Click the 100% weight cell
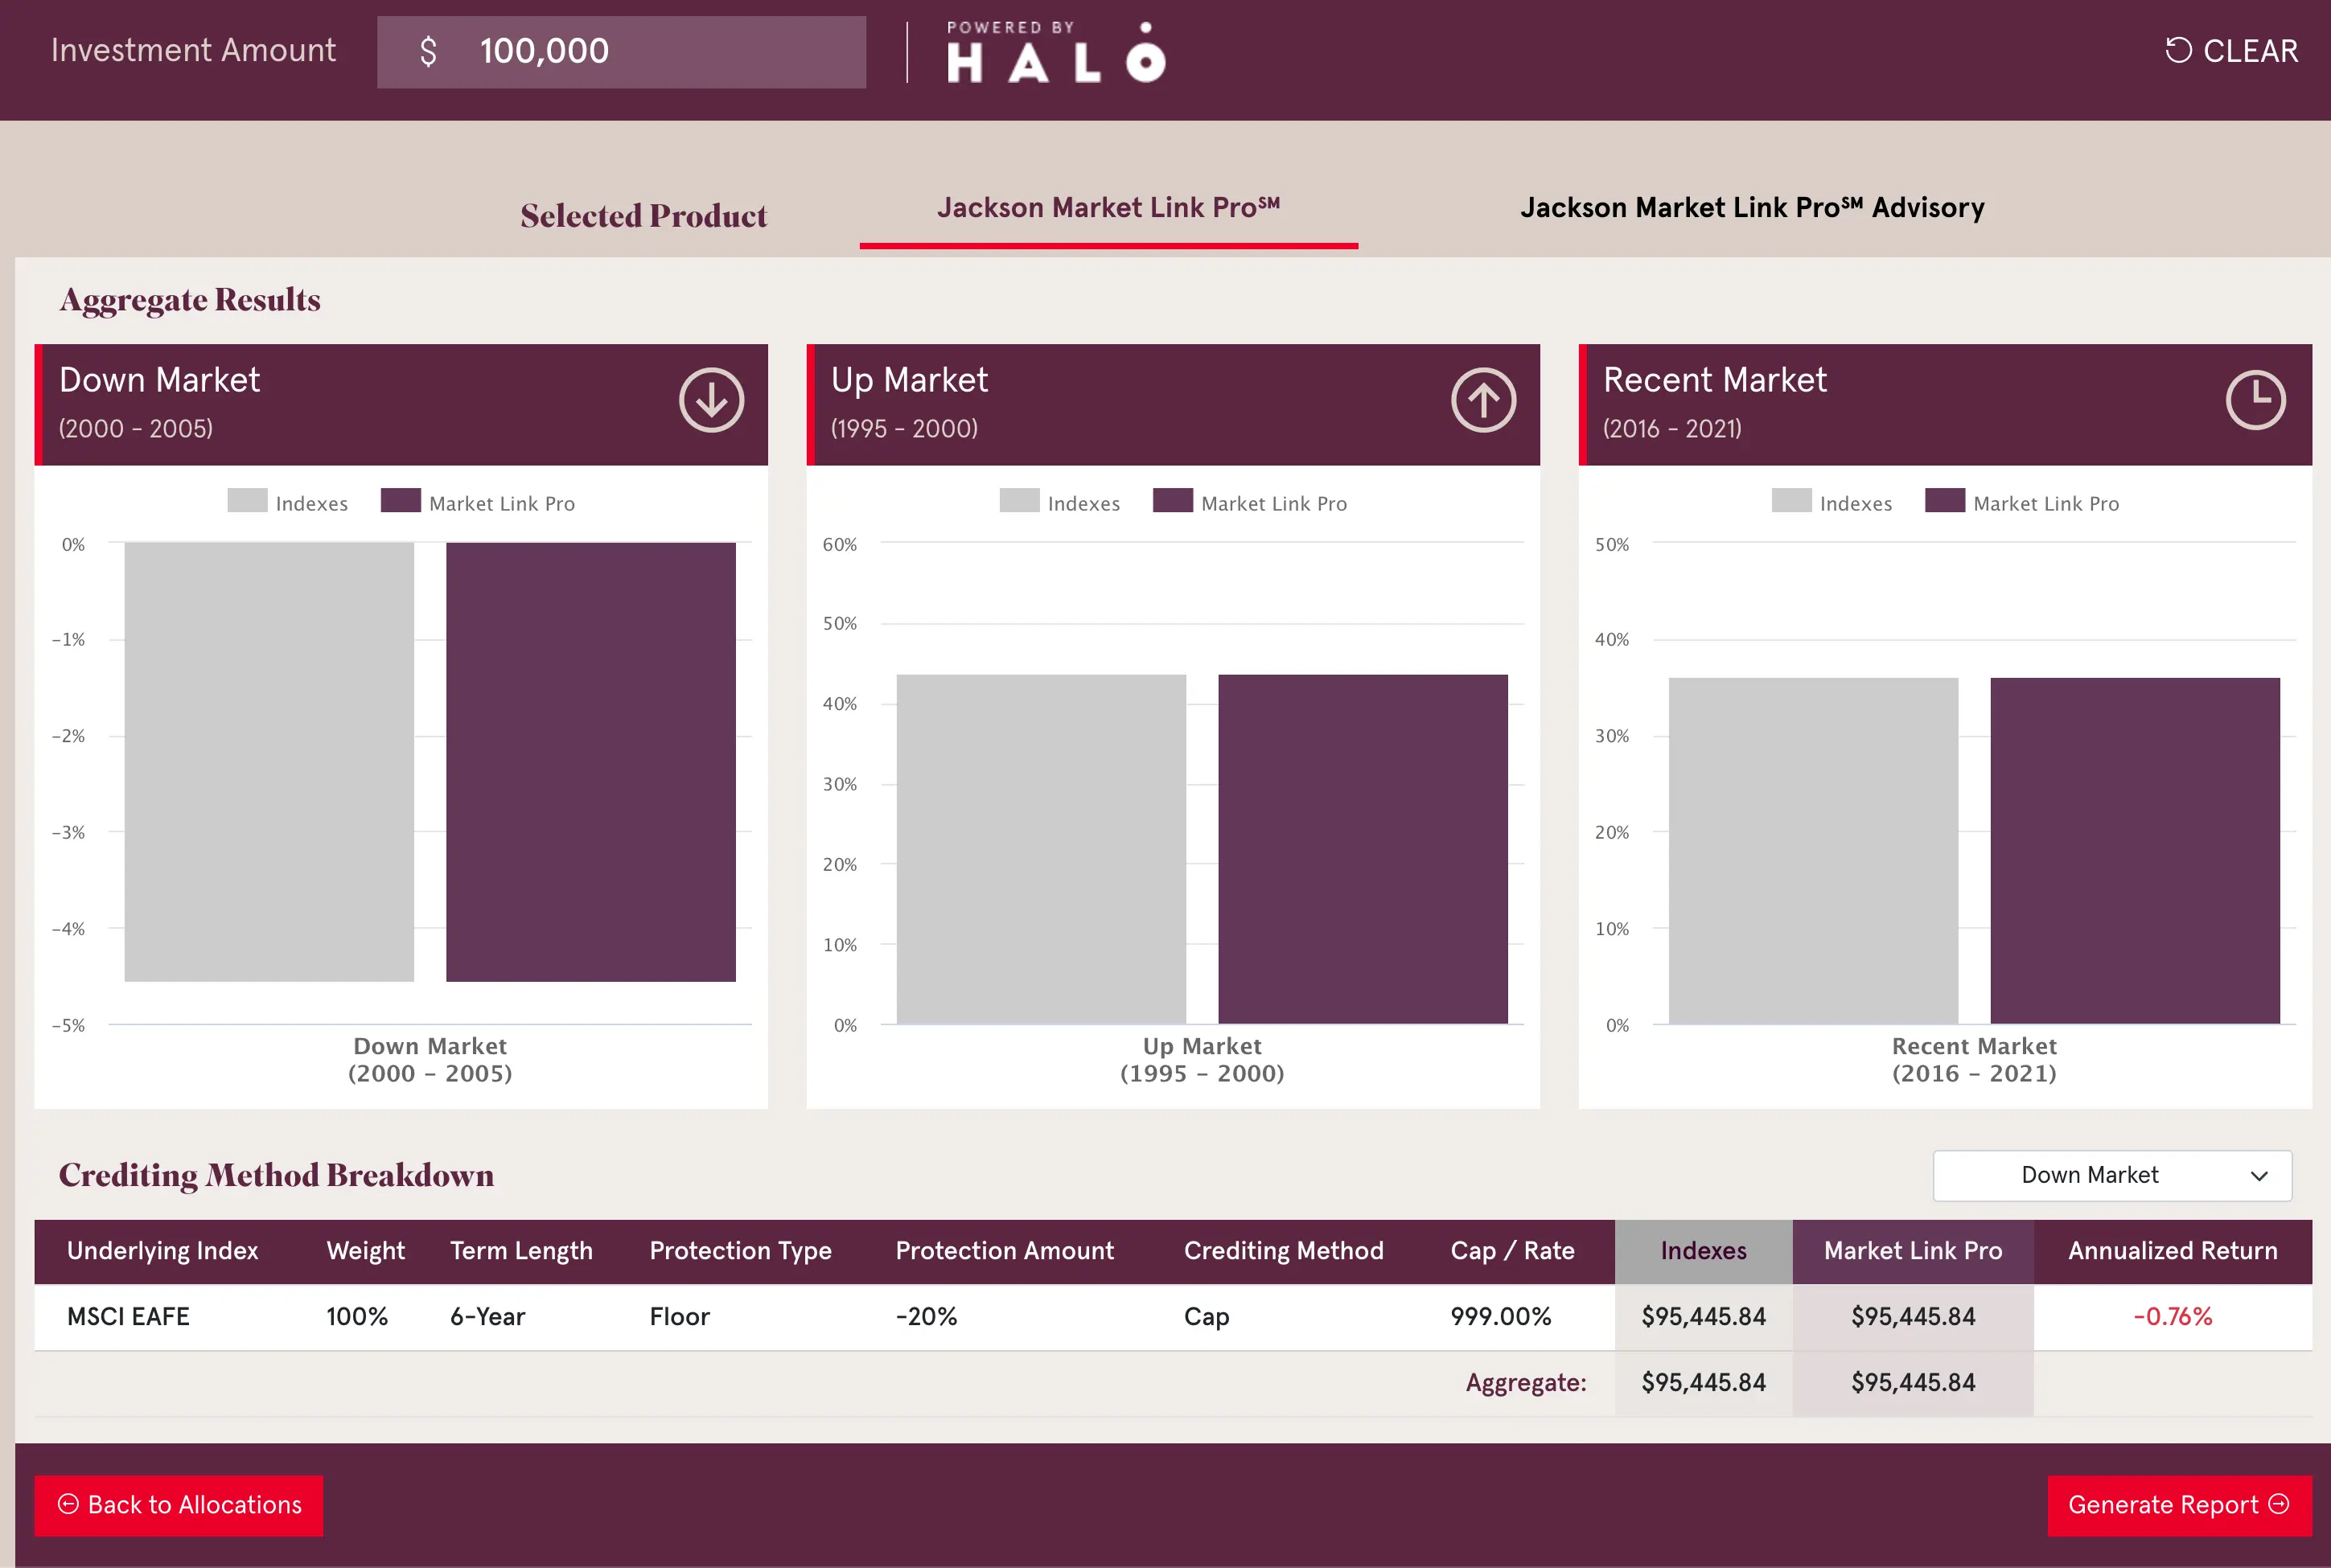 pos(357,1316)
